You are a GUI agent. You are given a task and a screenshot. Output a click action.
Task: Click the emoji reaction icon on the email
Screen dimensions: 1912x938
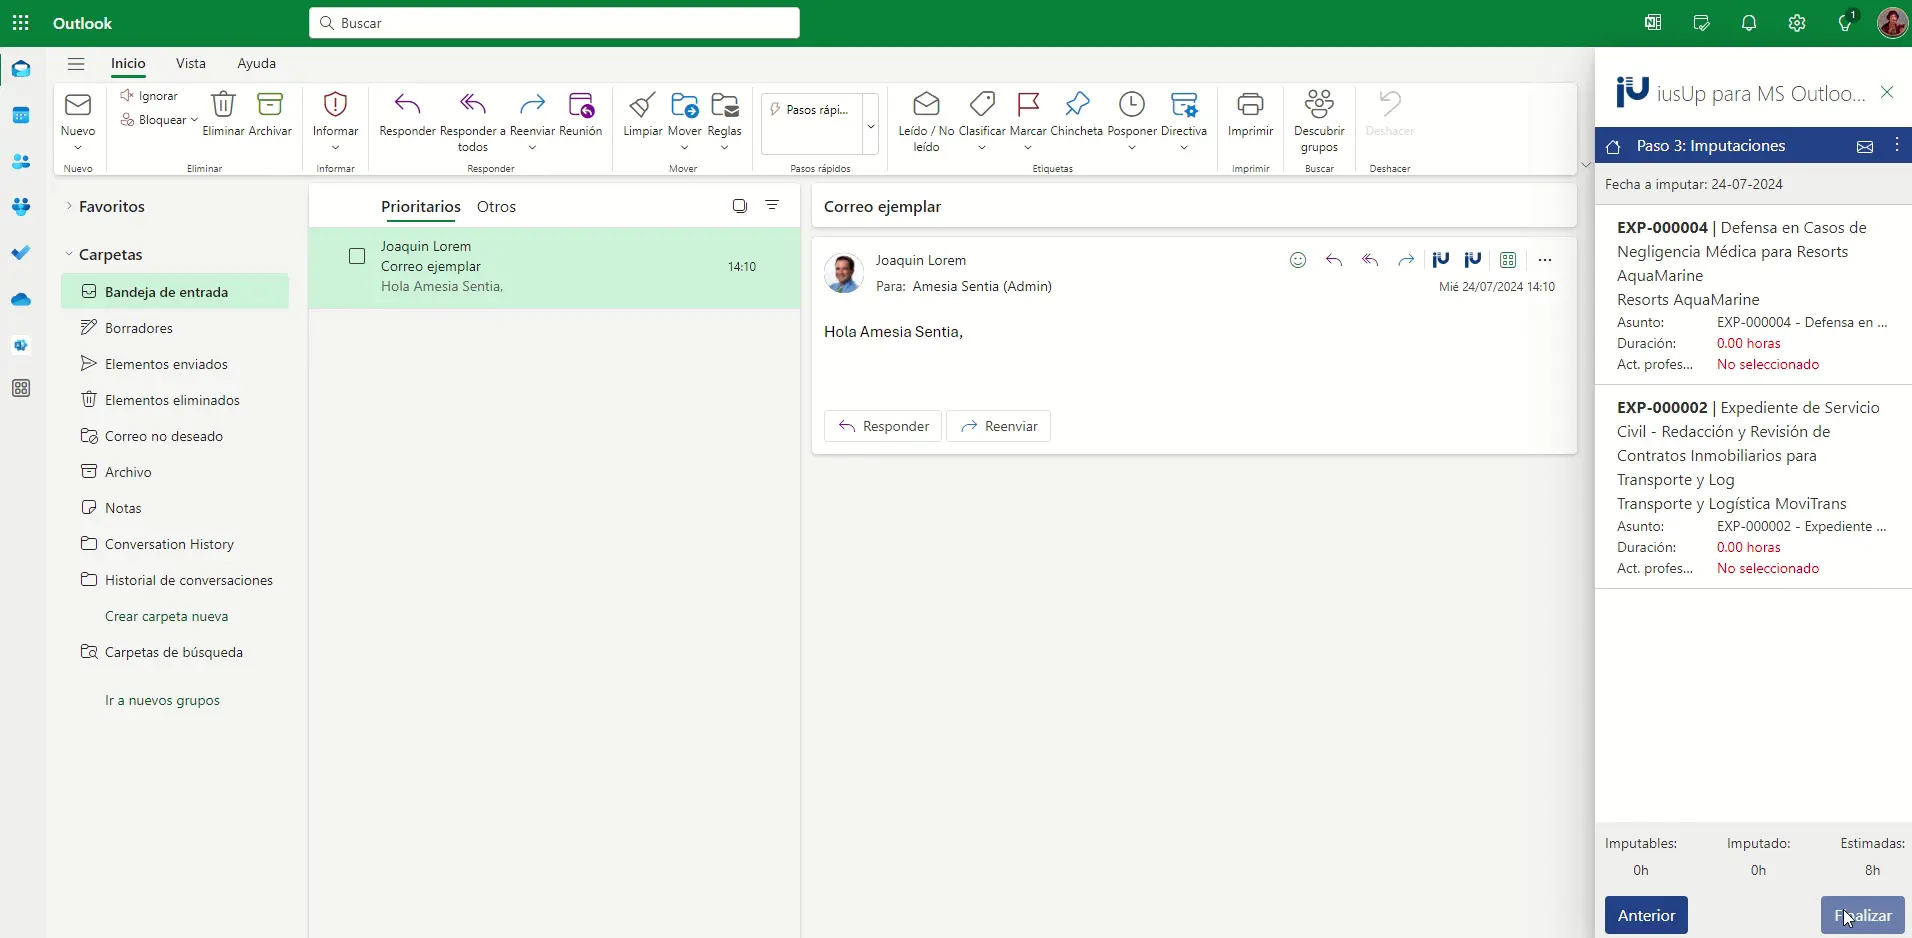pos(1297,260)
